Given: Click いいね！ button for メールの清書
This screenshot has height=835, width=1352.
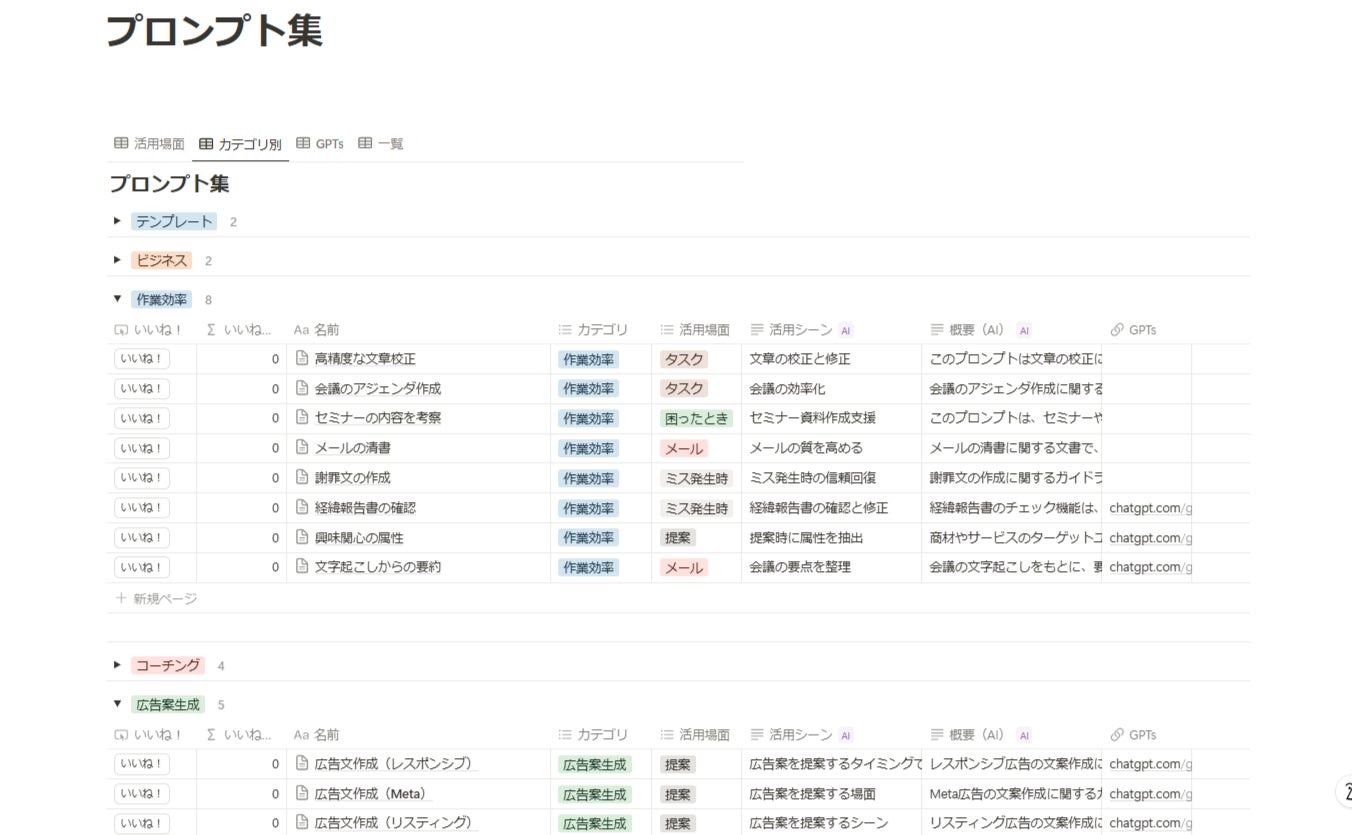Looking at the screenshot, I should point(142,448).
